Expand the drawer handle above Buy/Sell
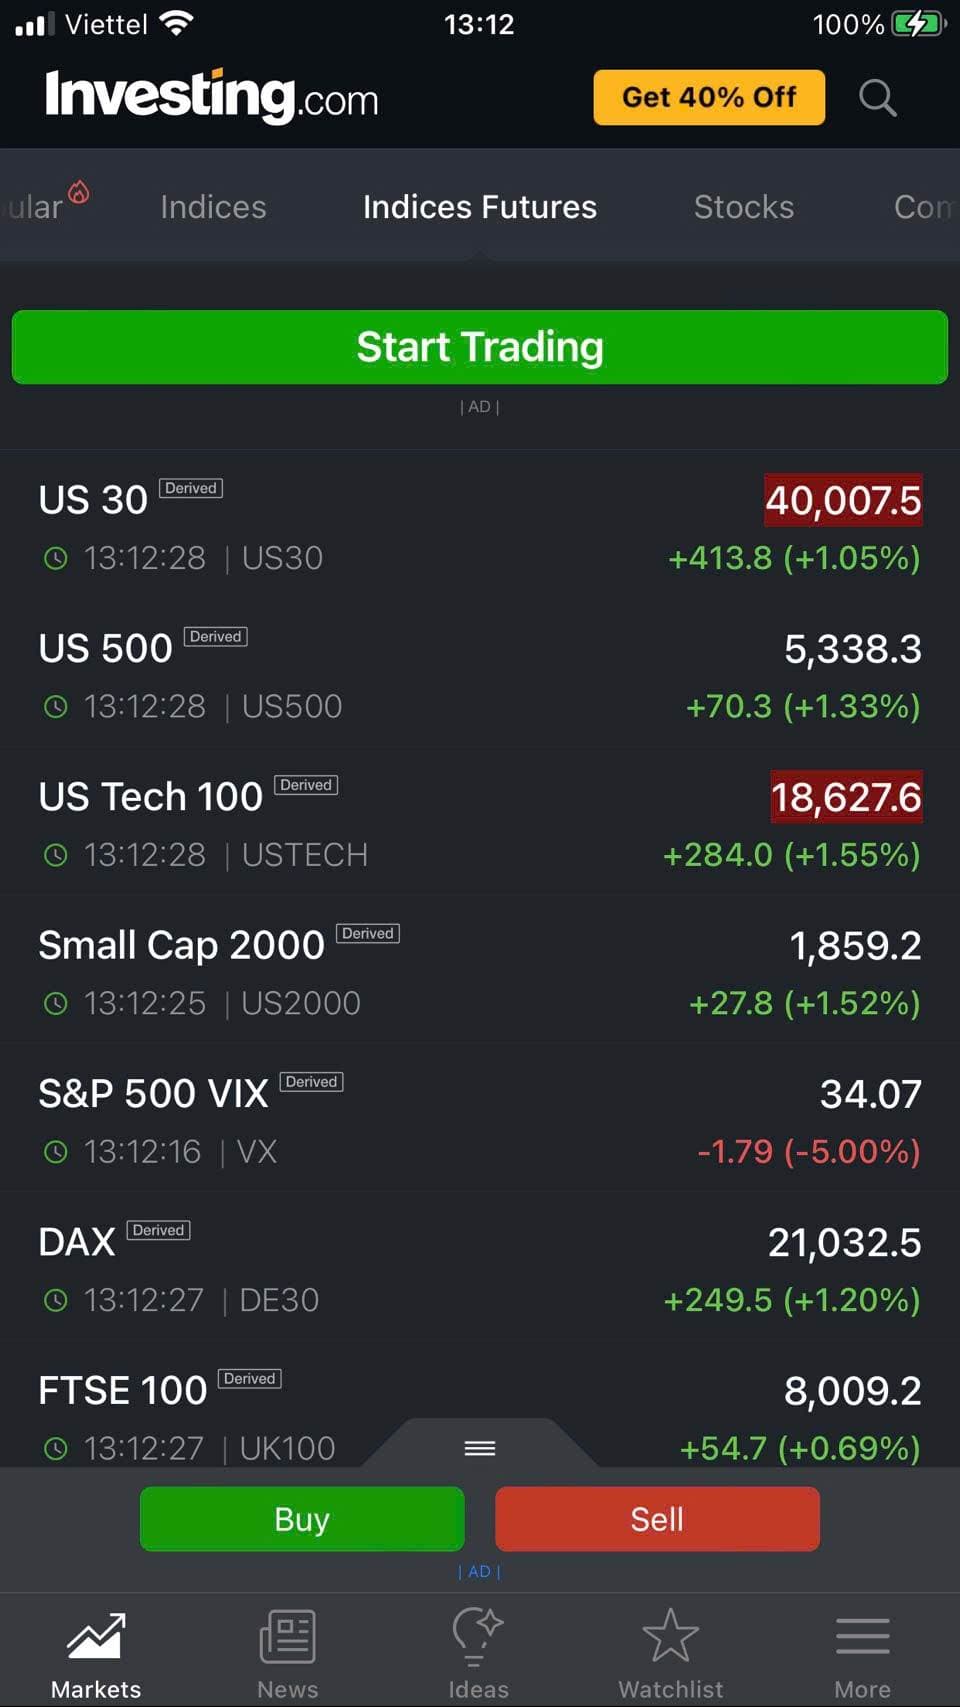960x1707 pixels. point(480,1448)
